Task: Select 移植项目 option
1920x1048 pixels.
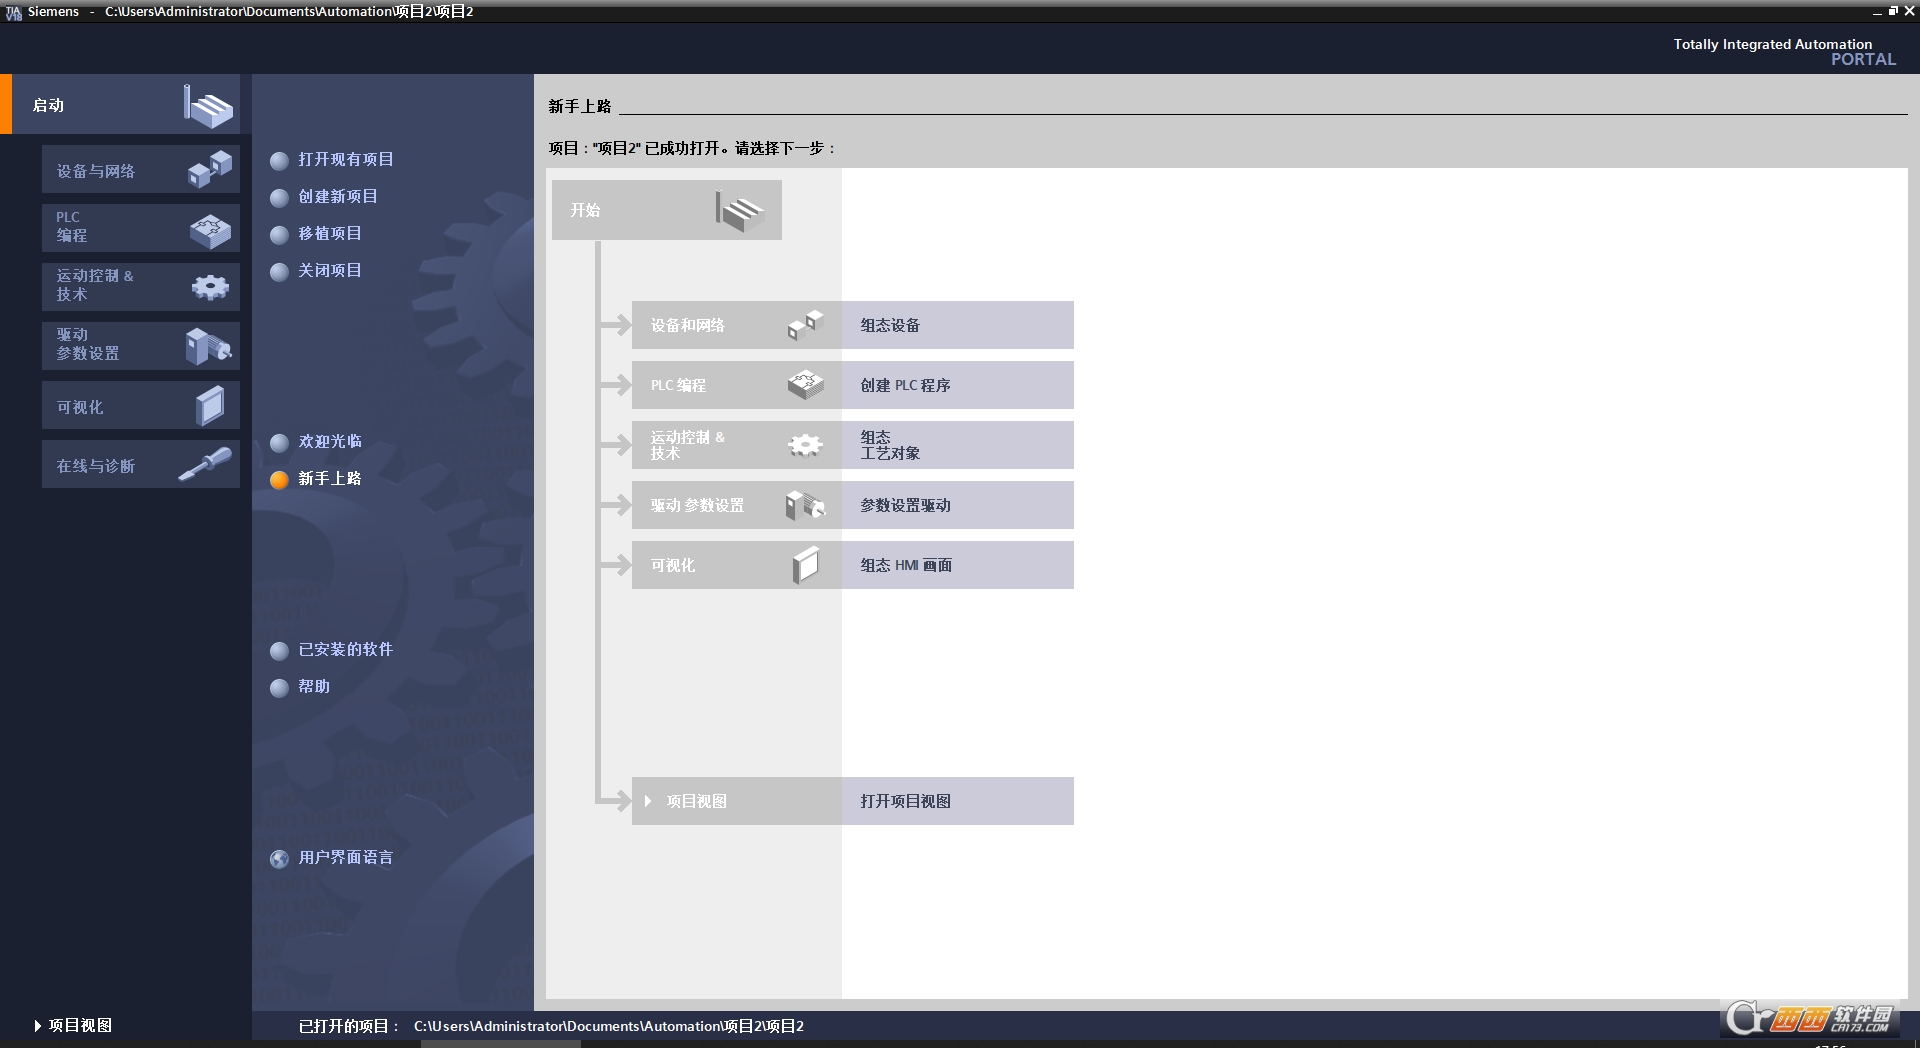Action: 316,234
